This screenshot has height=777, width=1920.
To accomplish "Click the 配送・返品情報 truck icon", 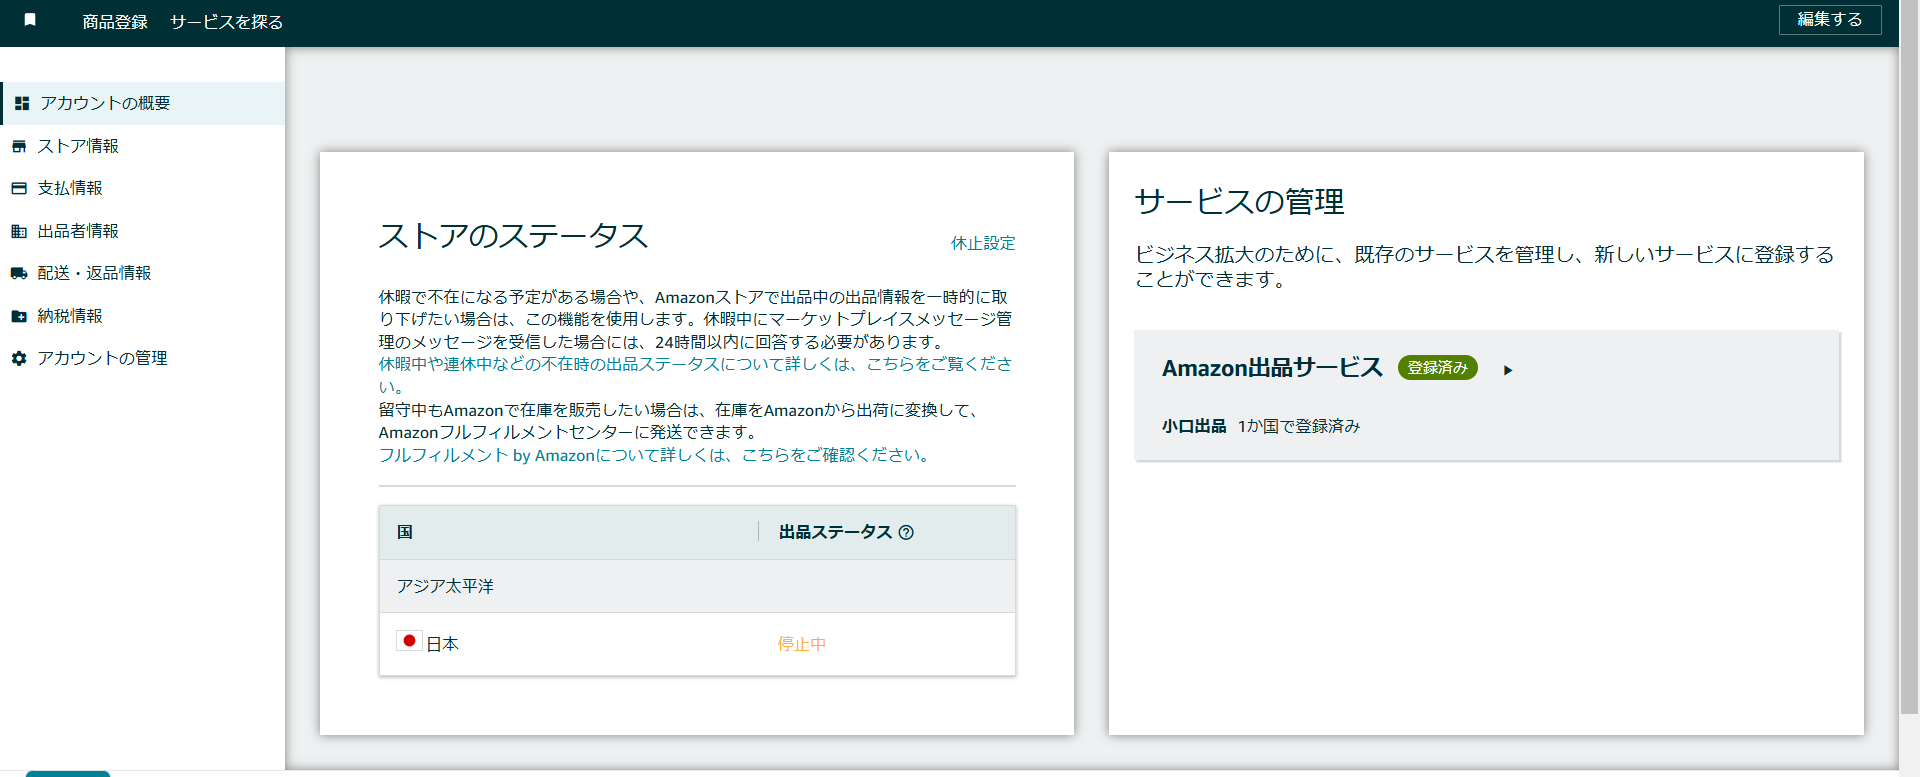I will tap(19, 273).
